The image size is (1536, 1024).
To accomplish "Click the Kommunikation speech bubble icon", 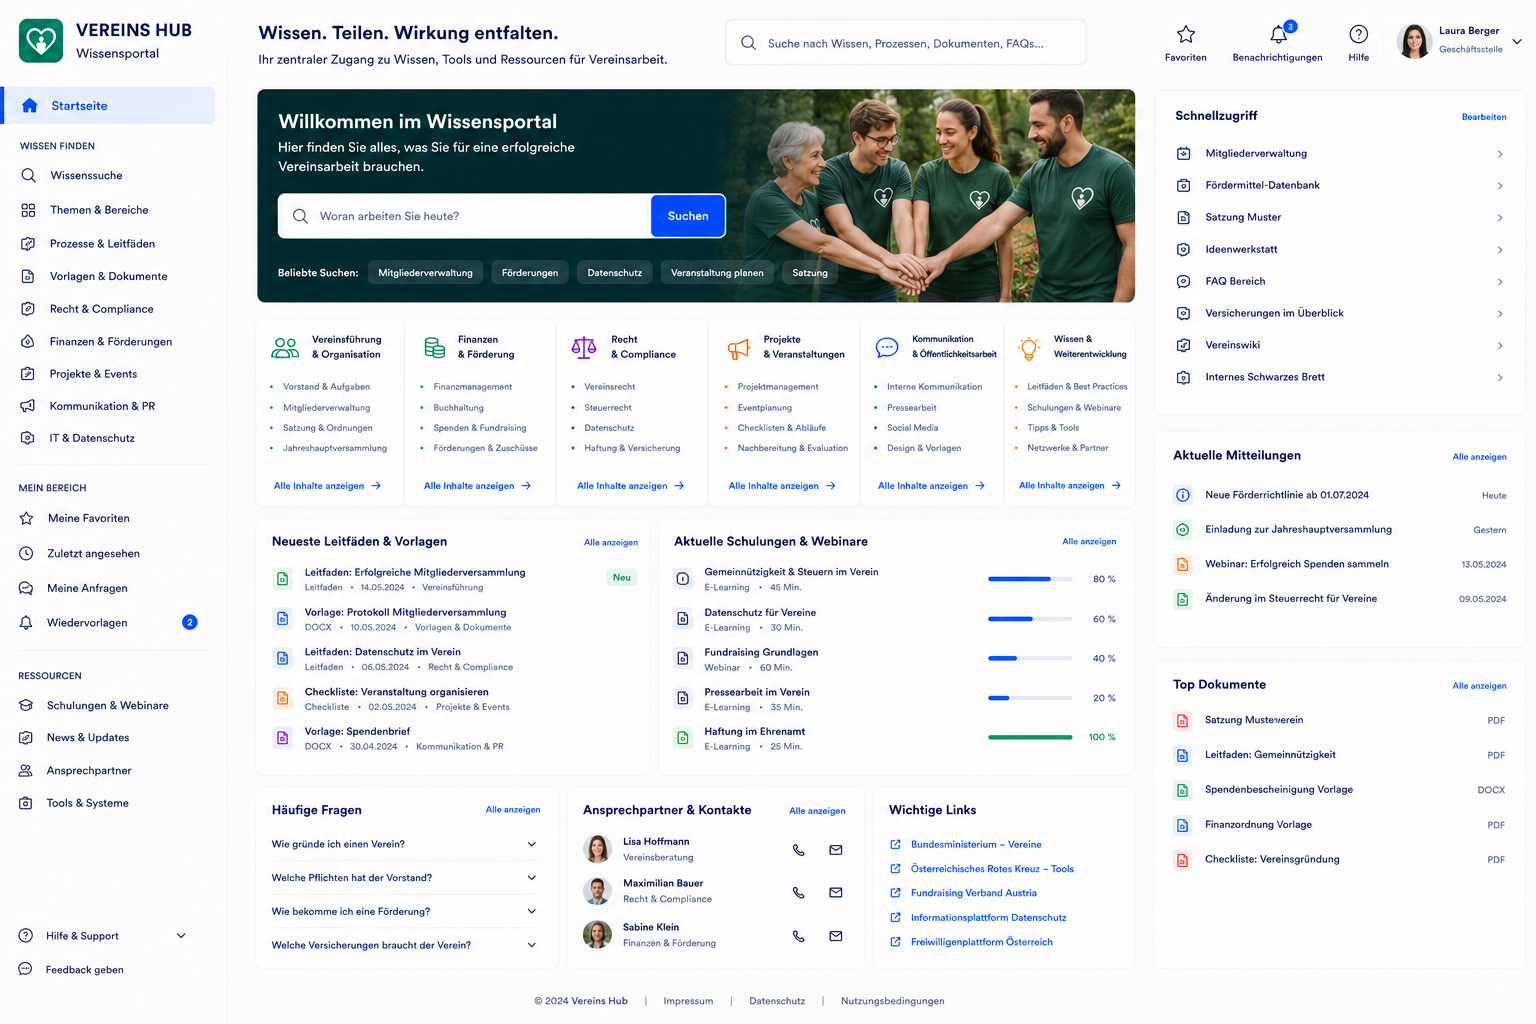I will (887, 348).
